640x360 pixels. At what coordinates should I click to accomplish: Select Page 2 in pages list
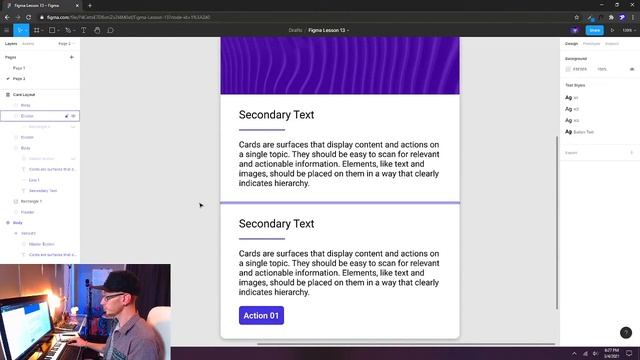(x=19, y=78)
